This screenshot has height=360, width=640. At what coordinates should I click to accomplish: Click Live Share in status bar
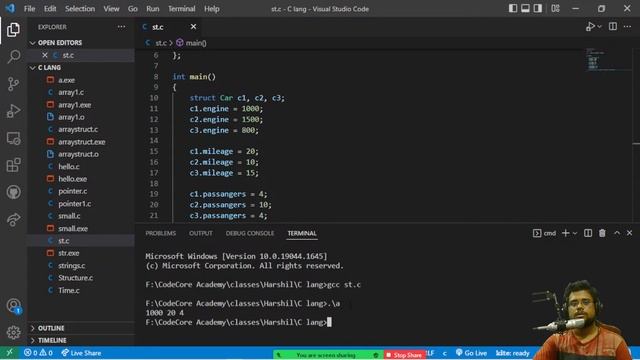pos(81,353)
